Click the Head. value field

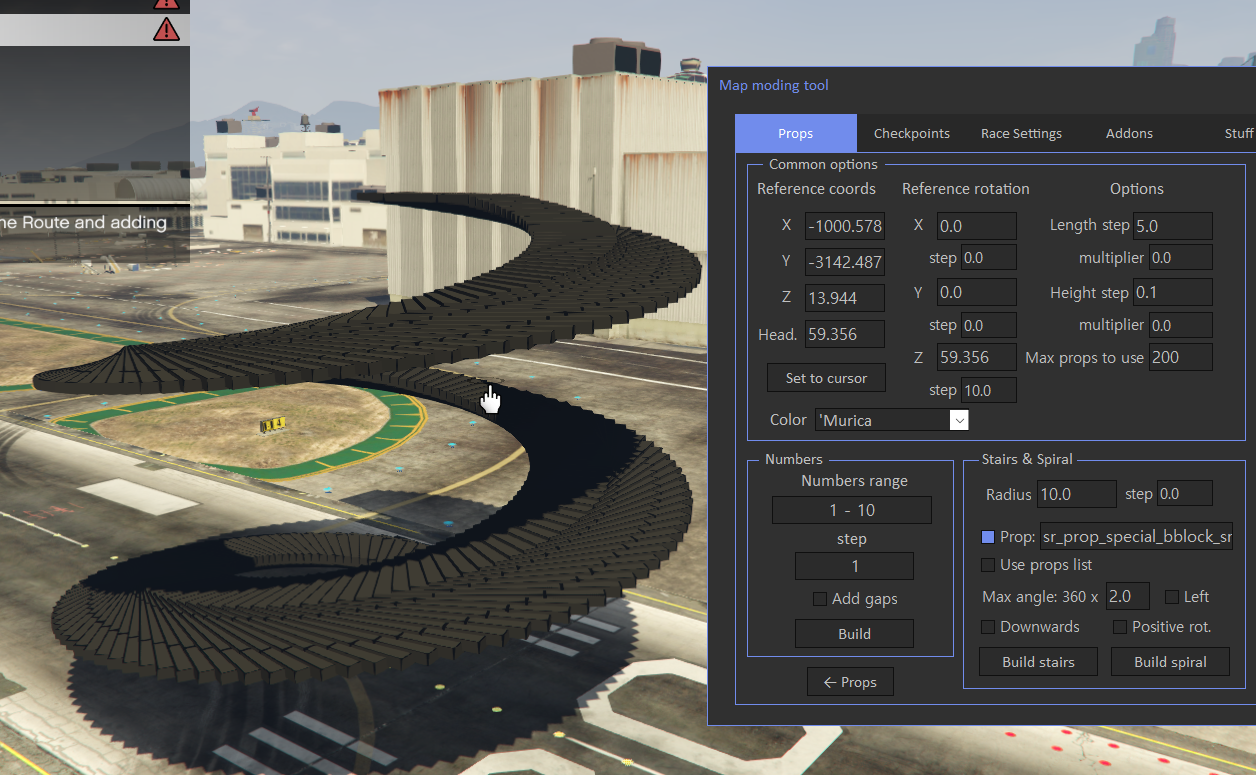845,334
